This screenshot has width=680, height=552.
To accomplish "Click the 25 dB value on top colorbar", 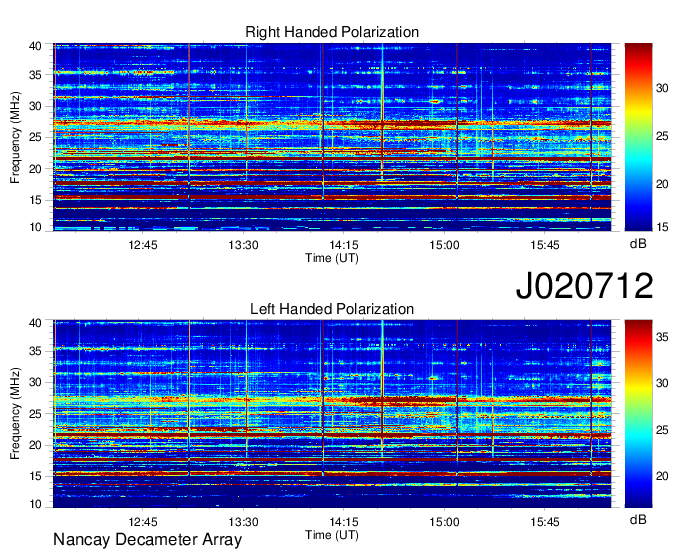I will (662, 137).
